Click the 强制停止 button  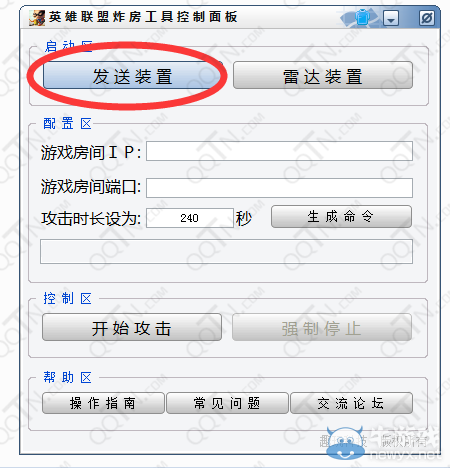322,327
